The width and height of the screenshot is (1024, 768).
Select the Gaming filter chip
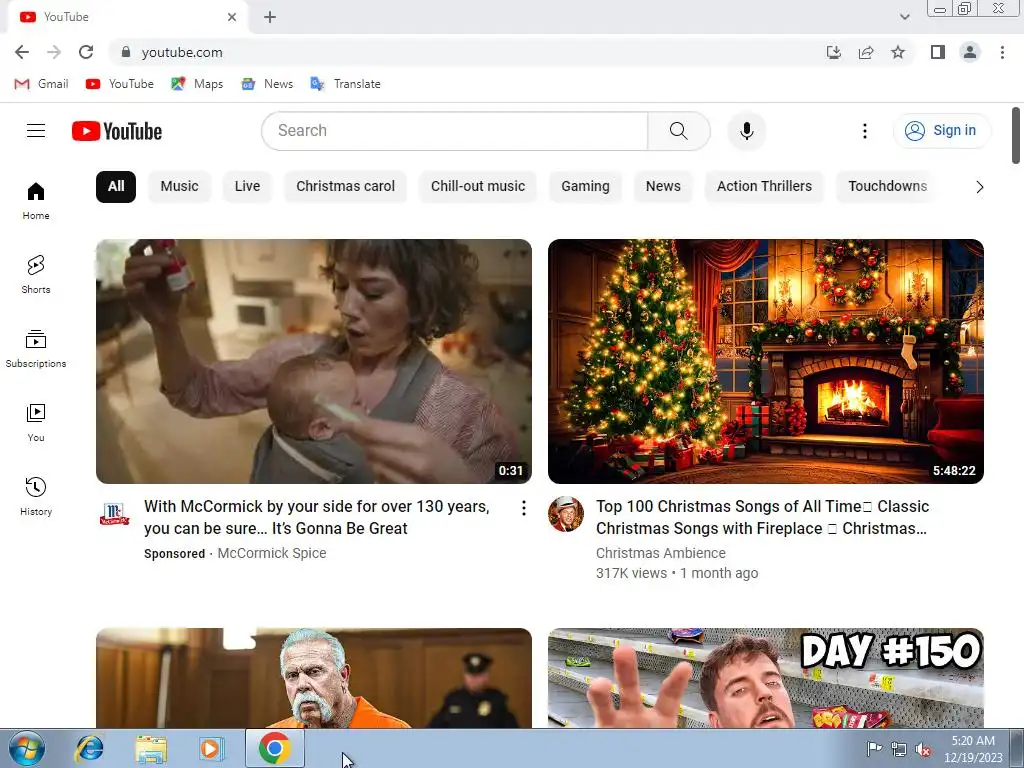click(585, 187)
